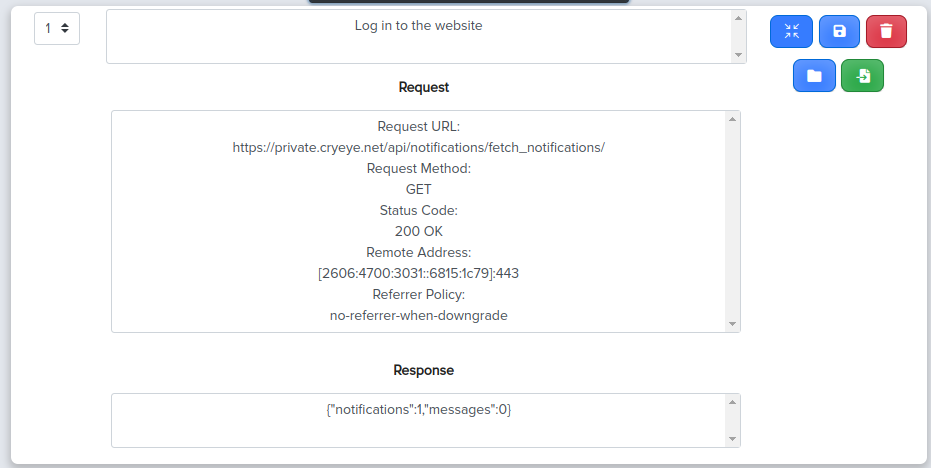Click the down arrow of description box scrollbar
Screen dimensions: 931x468
pos(739,55)
